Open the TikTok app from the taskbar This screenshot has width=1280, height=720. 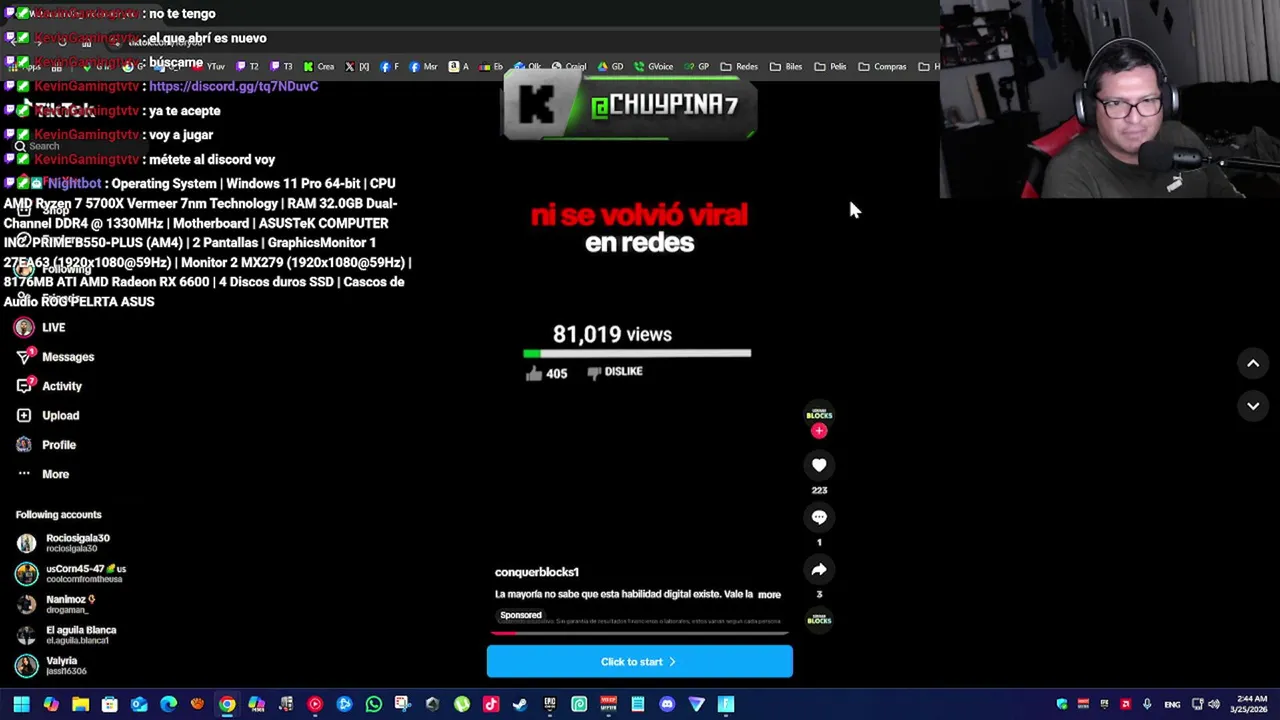click(x=491, y=704)
